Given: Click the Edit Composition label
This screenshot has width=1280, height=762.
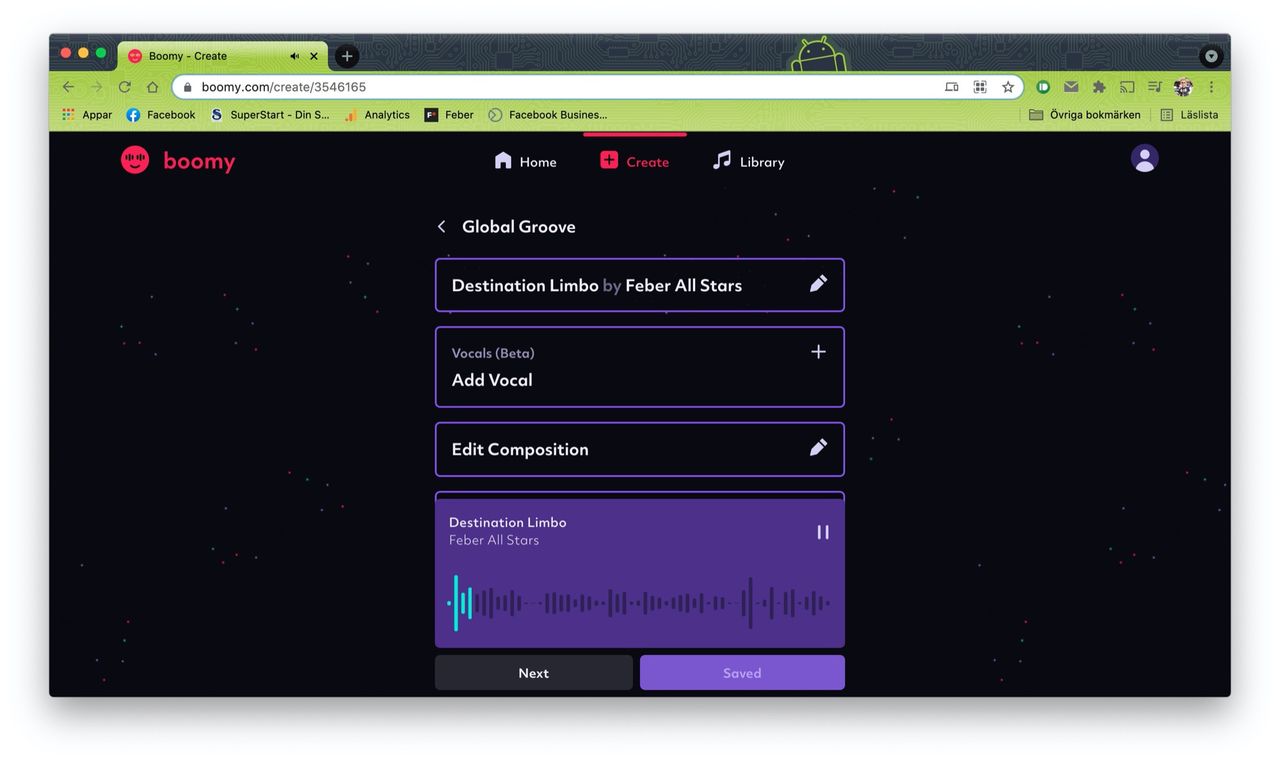Looking at the screenshot, I should [x=520, y=449].
